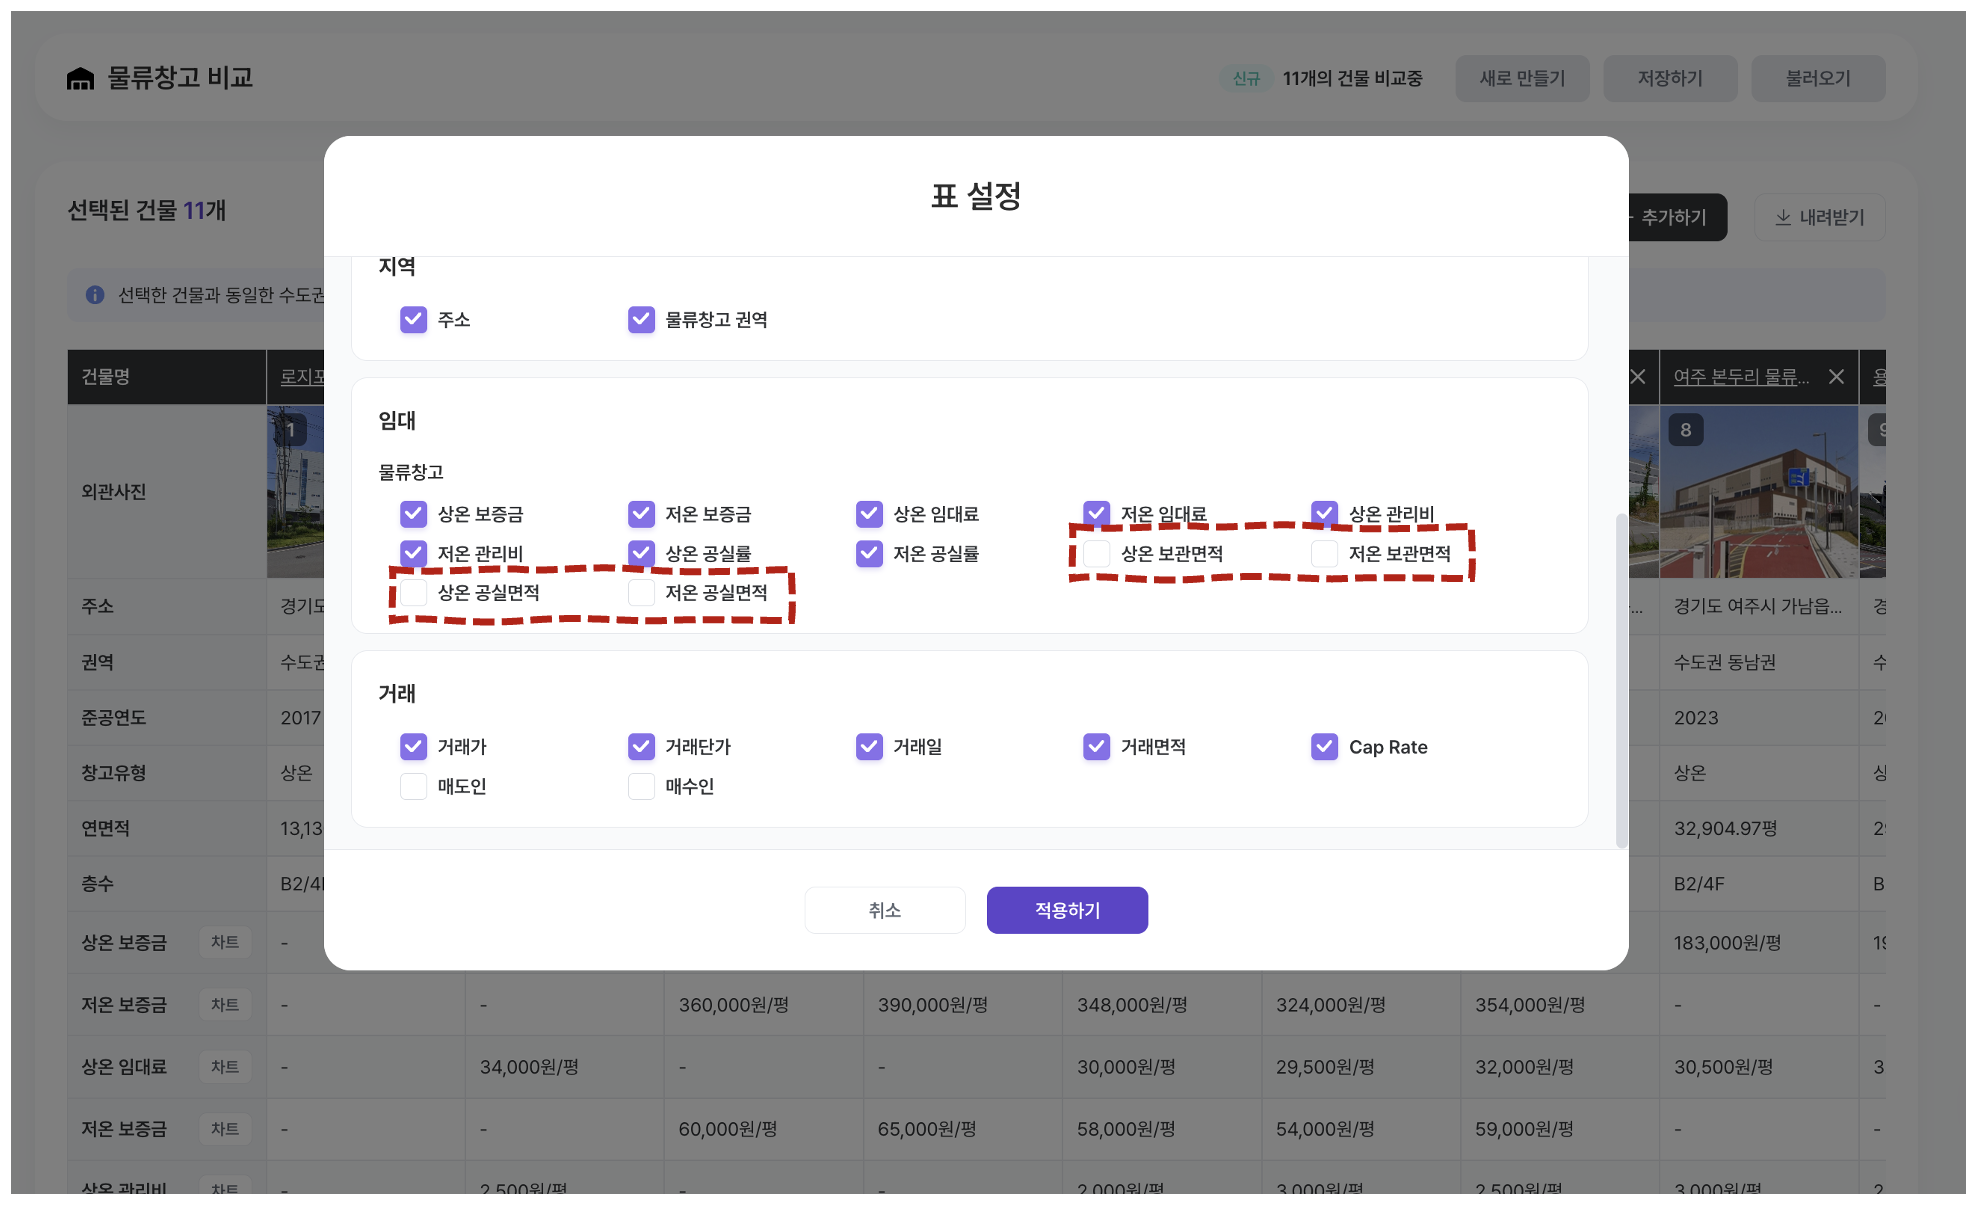Enable the 매도인 checkbox

click(x=413, y=787)
